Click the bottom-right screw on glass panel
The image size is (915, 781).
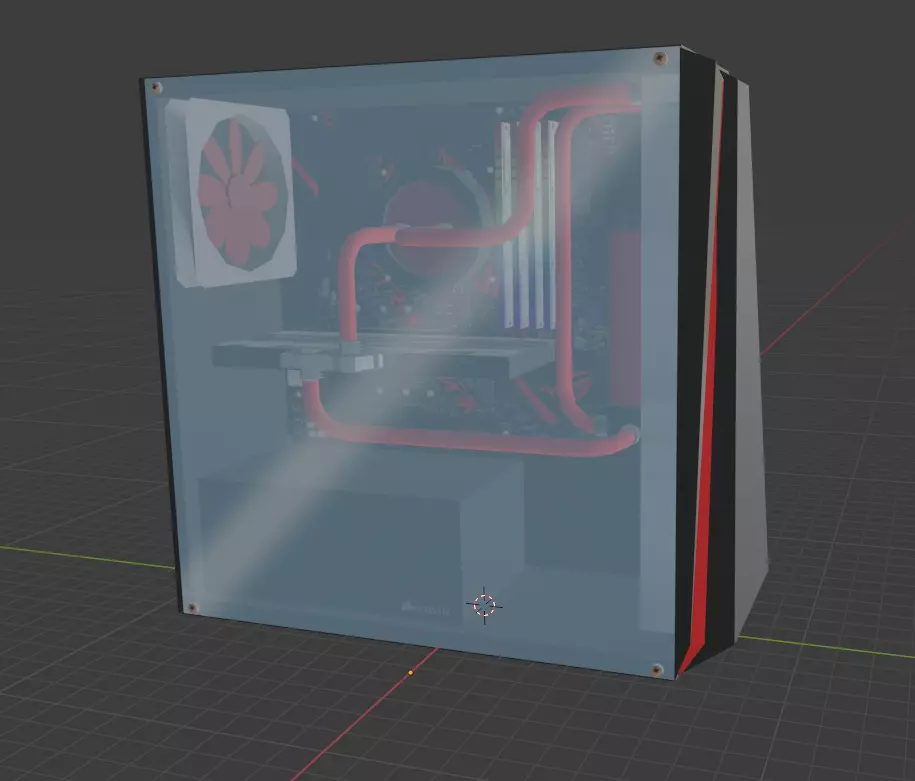[657, 669]
